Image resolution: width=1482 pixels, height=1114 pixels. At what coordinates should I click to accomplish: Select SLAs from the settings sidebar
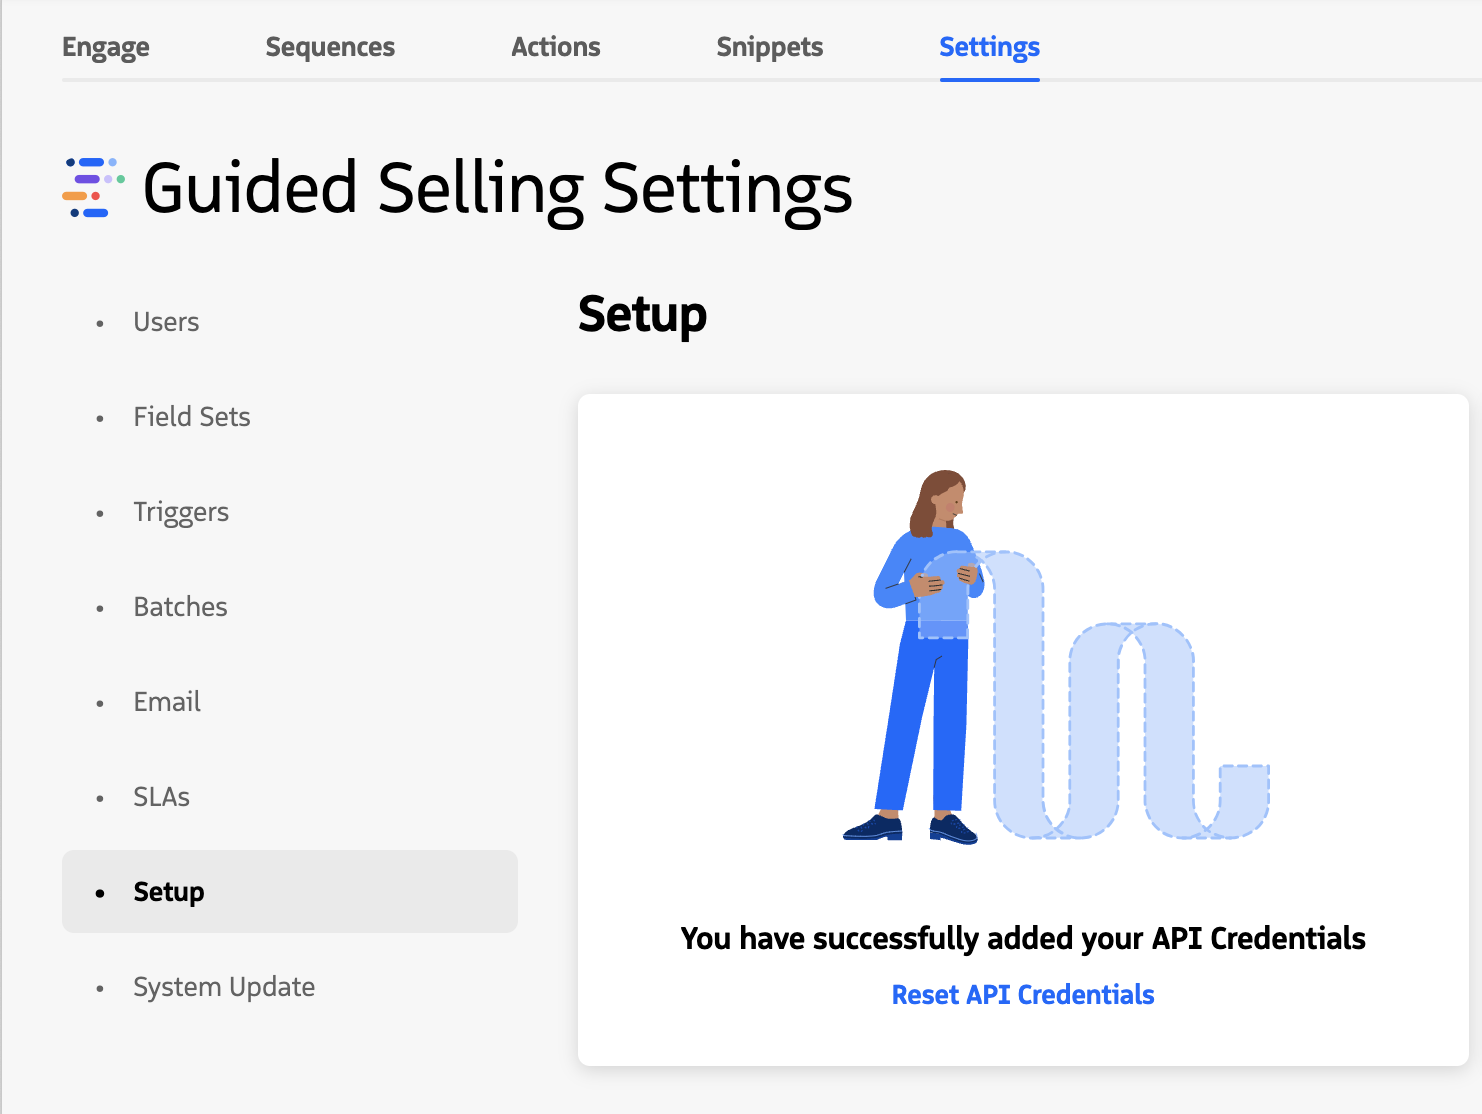click(x=161, y=796)
